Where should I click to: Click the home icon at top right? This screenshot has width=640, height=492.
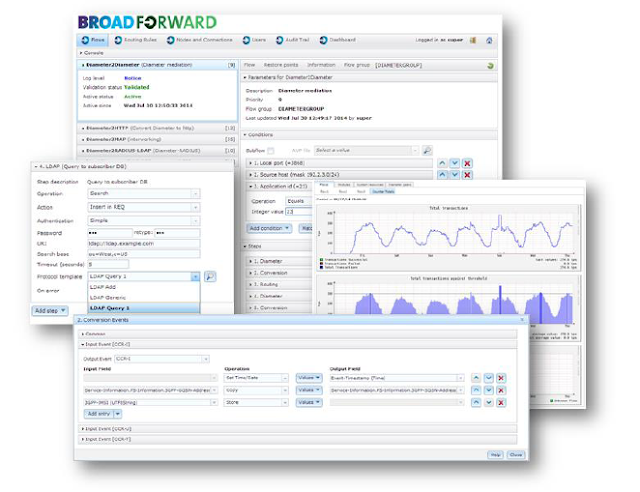[489, 40]
